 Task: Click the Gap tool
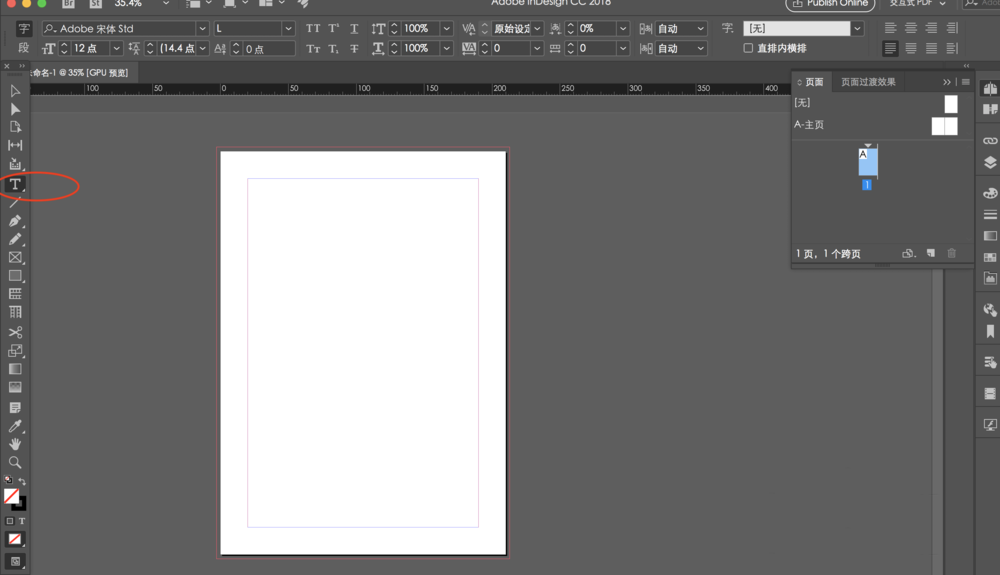click(x=15, y=146)
